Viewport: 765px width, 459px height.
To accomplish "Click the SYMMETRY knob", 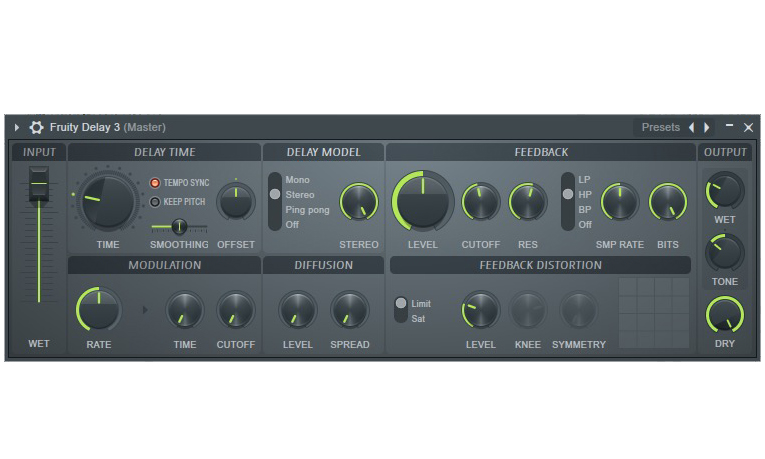I will pyautogui.click(x=579, y=310).
